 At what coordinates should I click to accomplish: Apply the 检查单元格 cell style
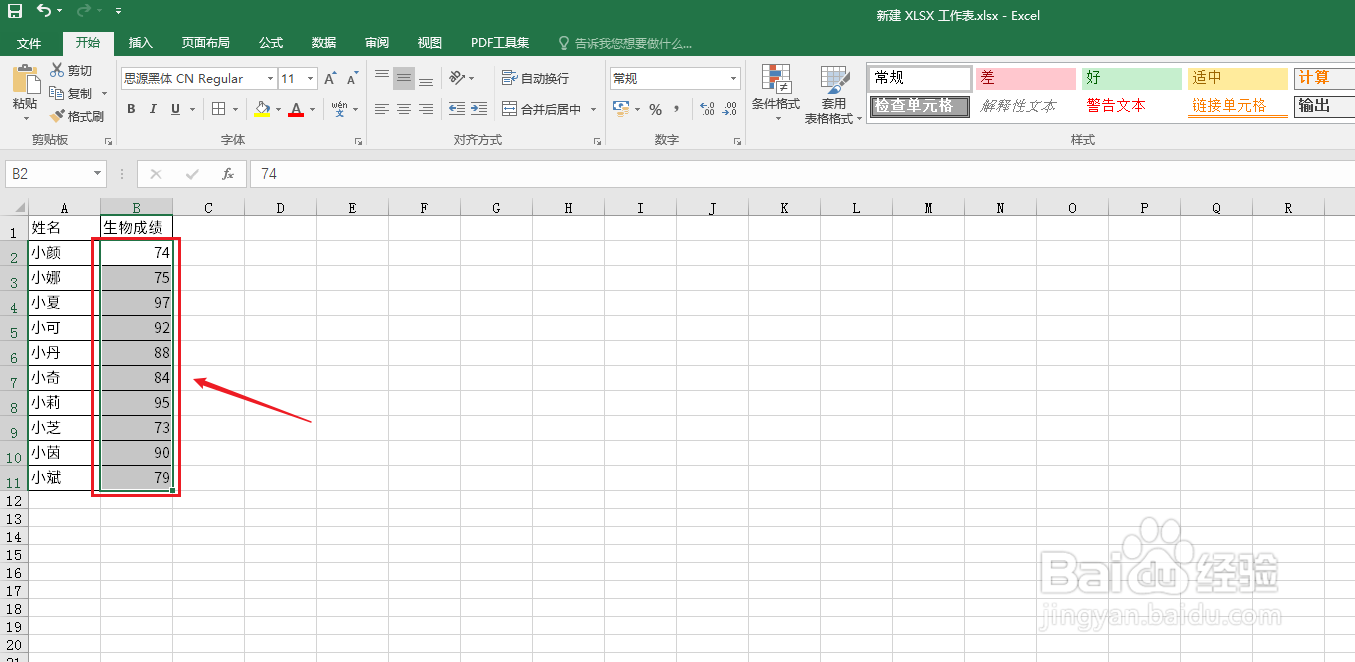click(x=920, y=106)
